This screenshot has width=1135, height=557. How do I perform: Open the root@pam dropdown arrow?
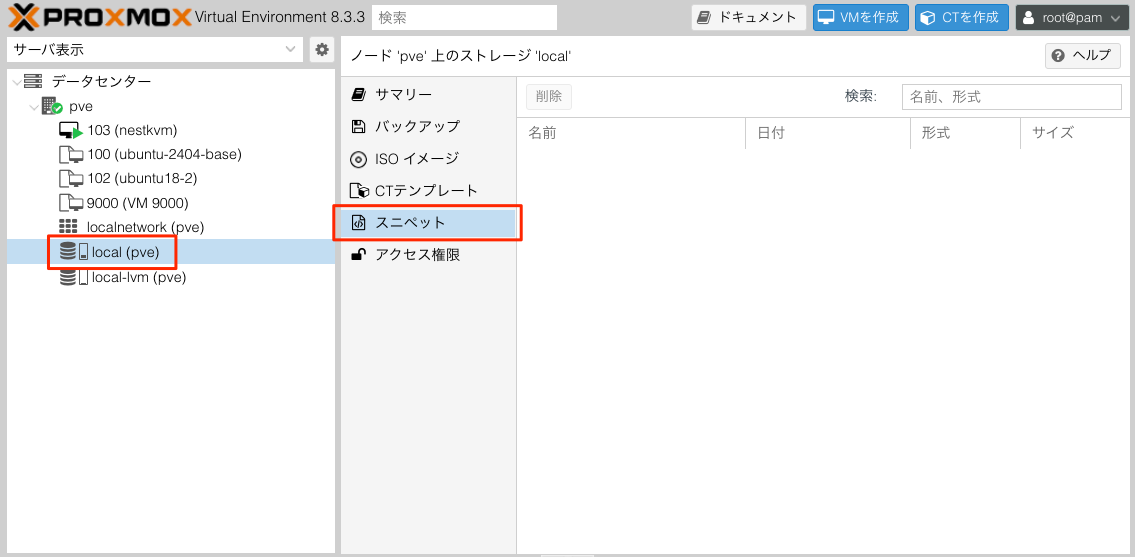pyautogui.click(x=1115, y=18)
